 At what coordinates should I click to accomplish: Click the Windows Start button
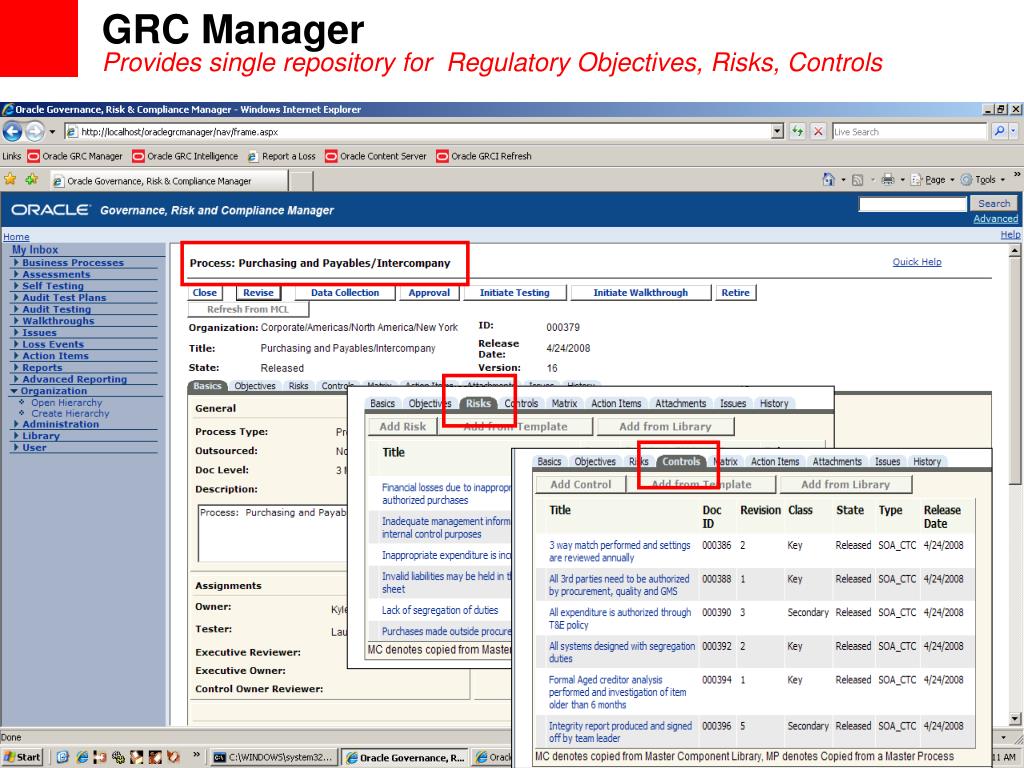click(22, 757)
